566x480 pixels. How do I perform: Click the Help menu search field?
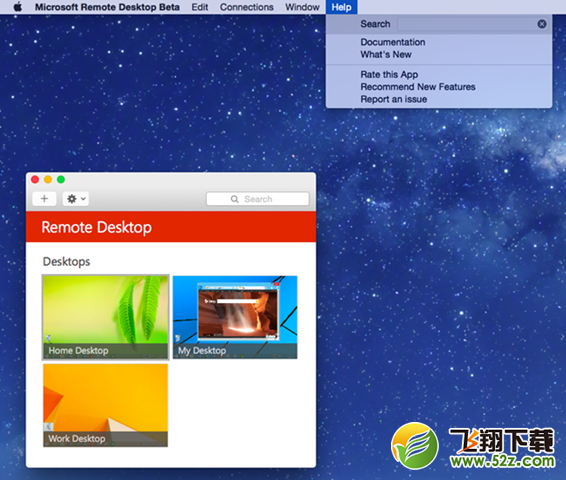click(472, 24)
